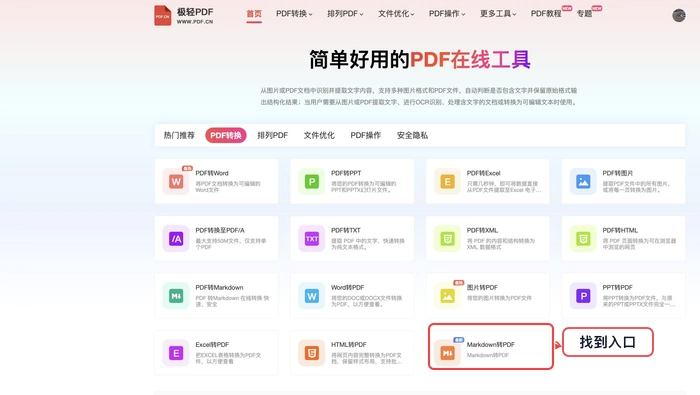Click the 简单好用的PDF在线工具 headline

tap(420, 60)
